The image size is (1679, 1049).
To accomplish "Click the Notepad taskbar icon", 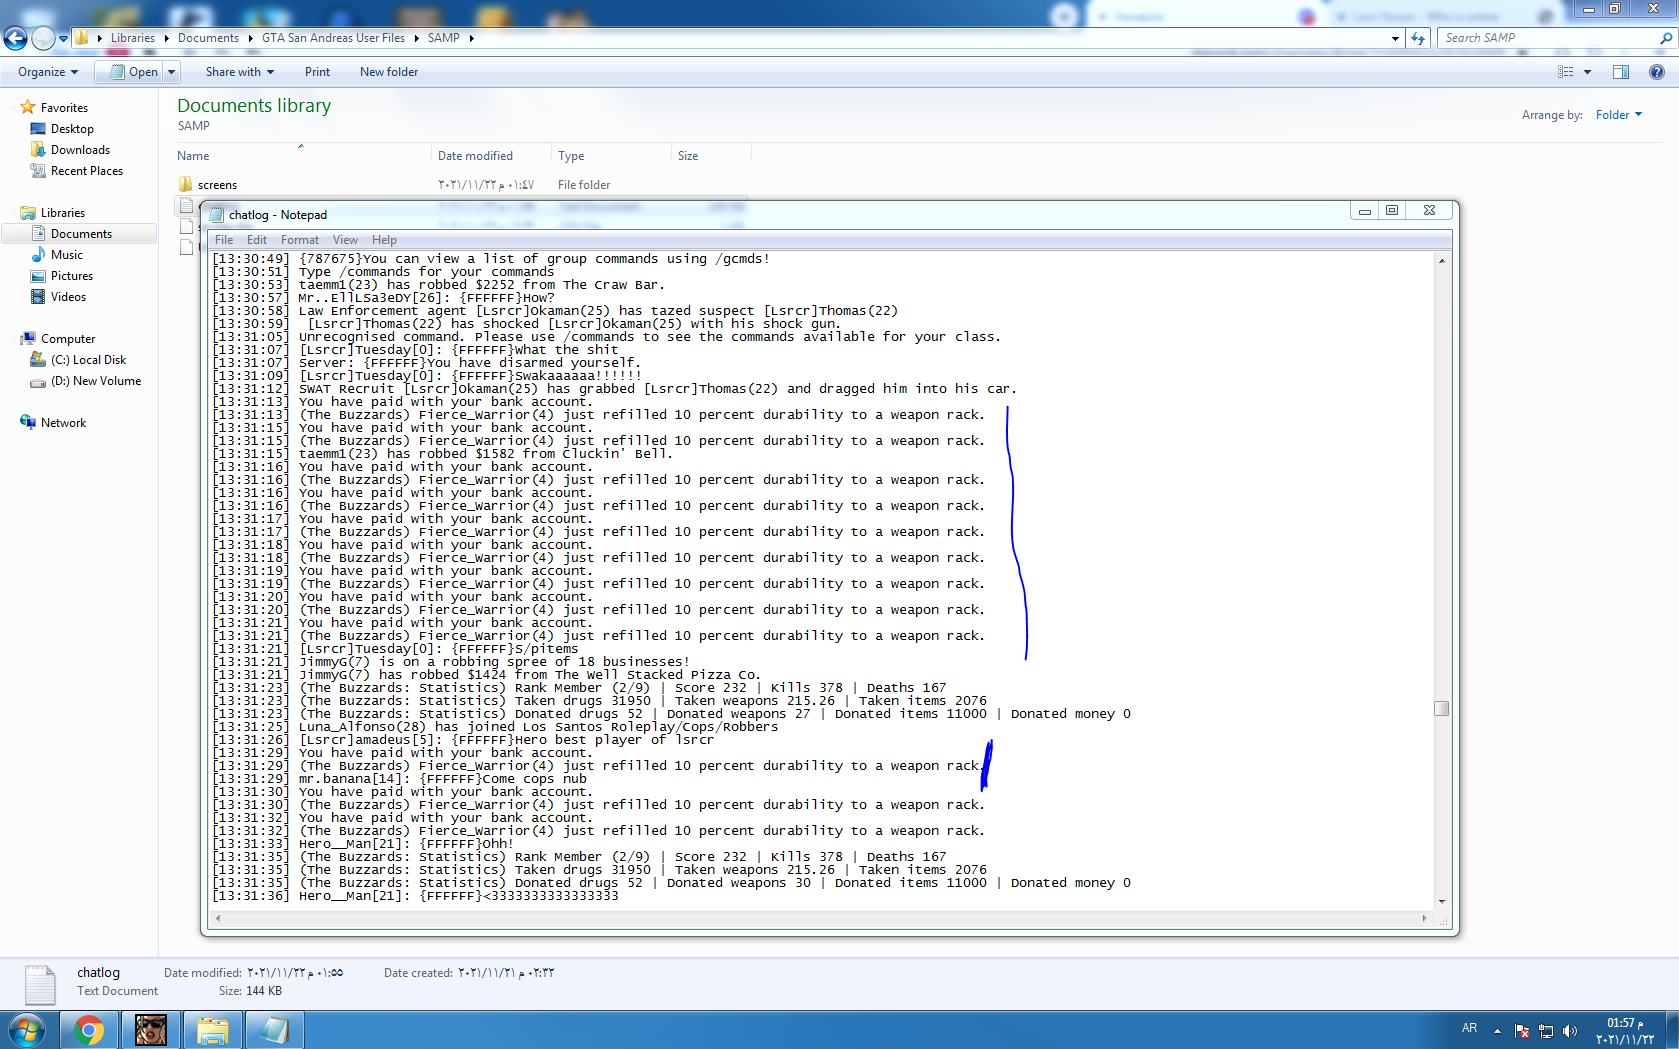I will (275, 1030).
